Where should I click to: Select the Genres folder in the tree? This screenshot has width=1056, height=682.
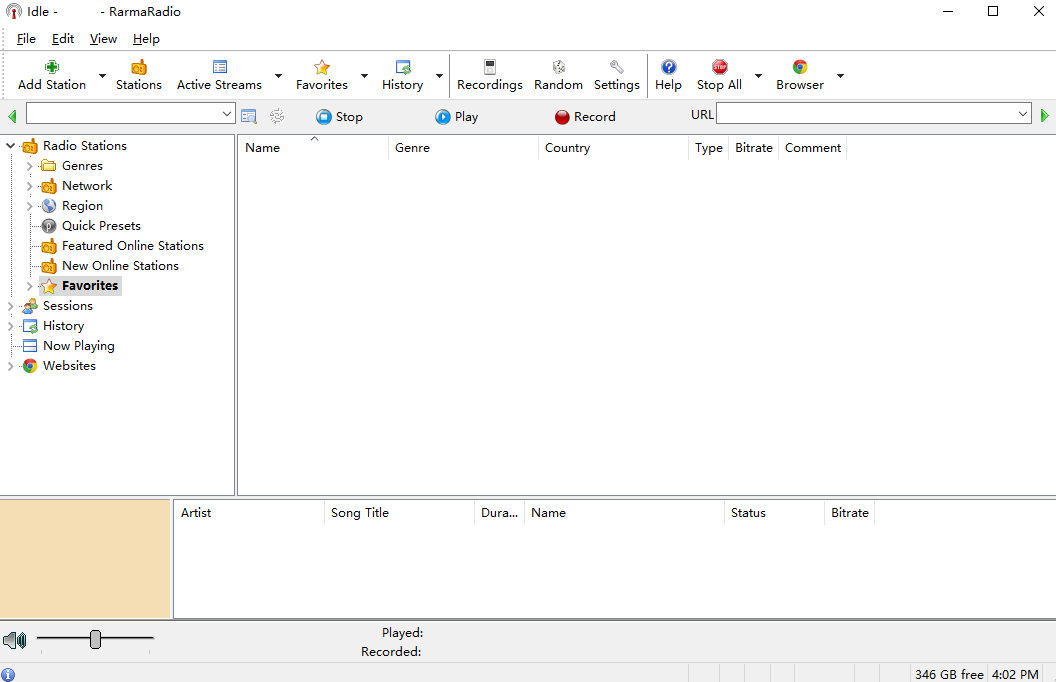click(82, 166)
